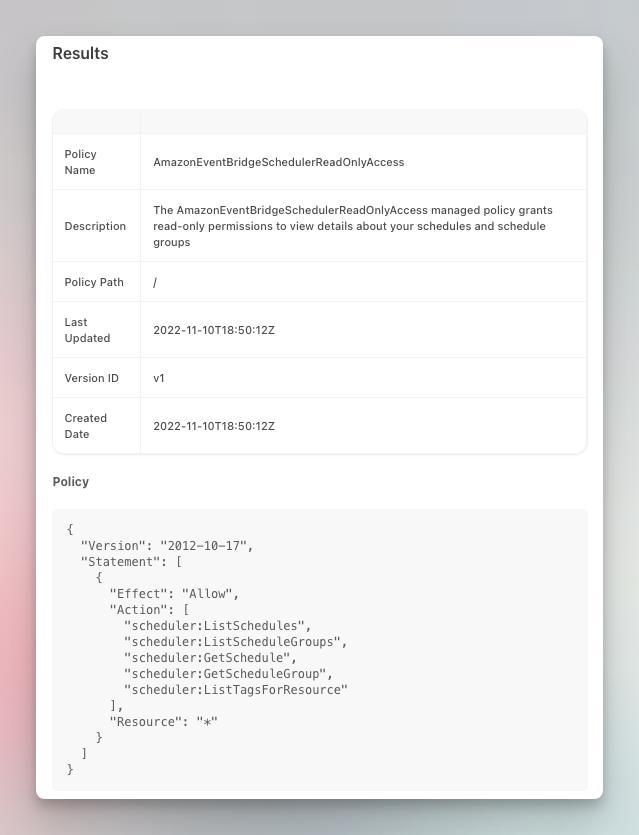639x835 pixels.
Task: Click the Version ID label
Action: (92, 378)
